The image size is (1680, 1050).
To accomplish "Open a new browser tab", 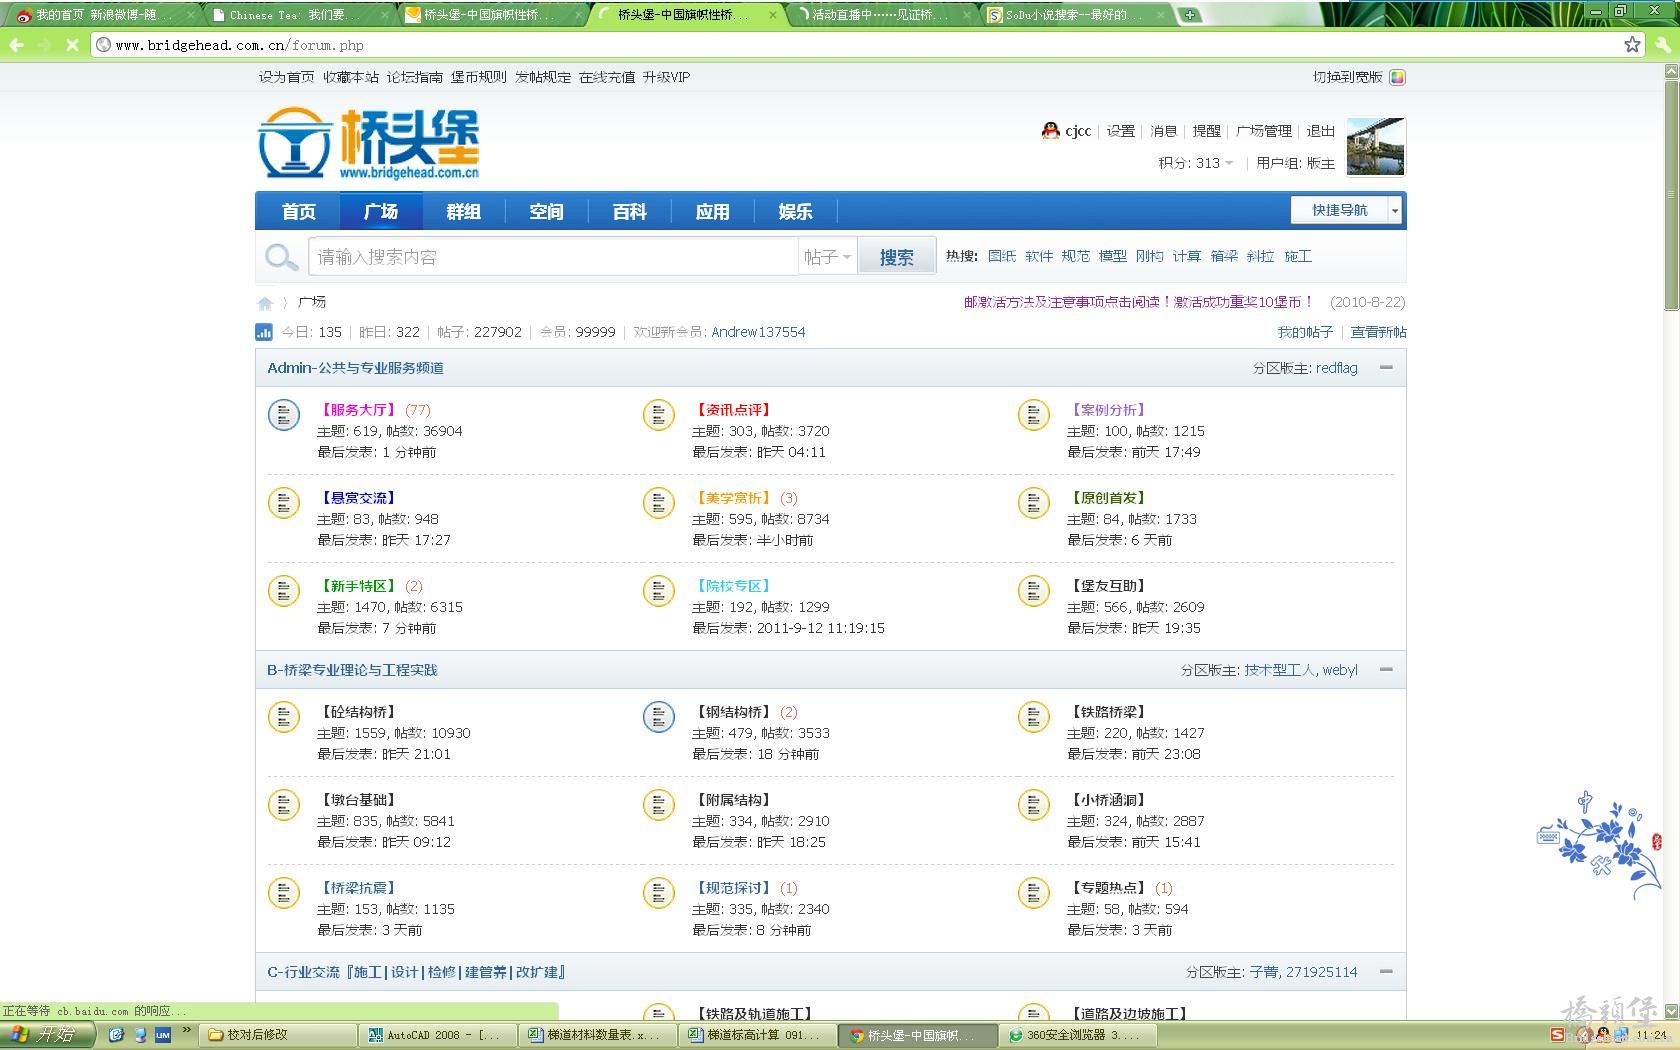I will (x=1190, y=15).
